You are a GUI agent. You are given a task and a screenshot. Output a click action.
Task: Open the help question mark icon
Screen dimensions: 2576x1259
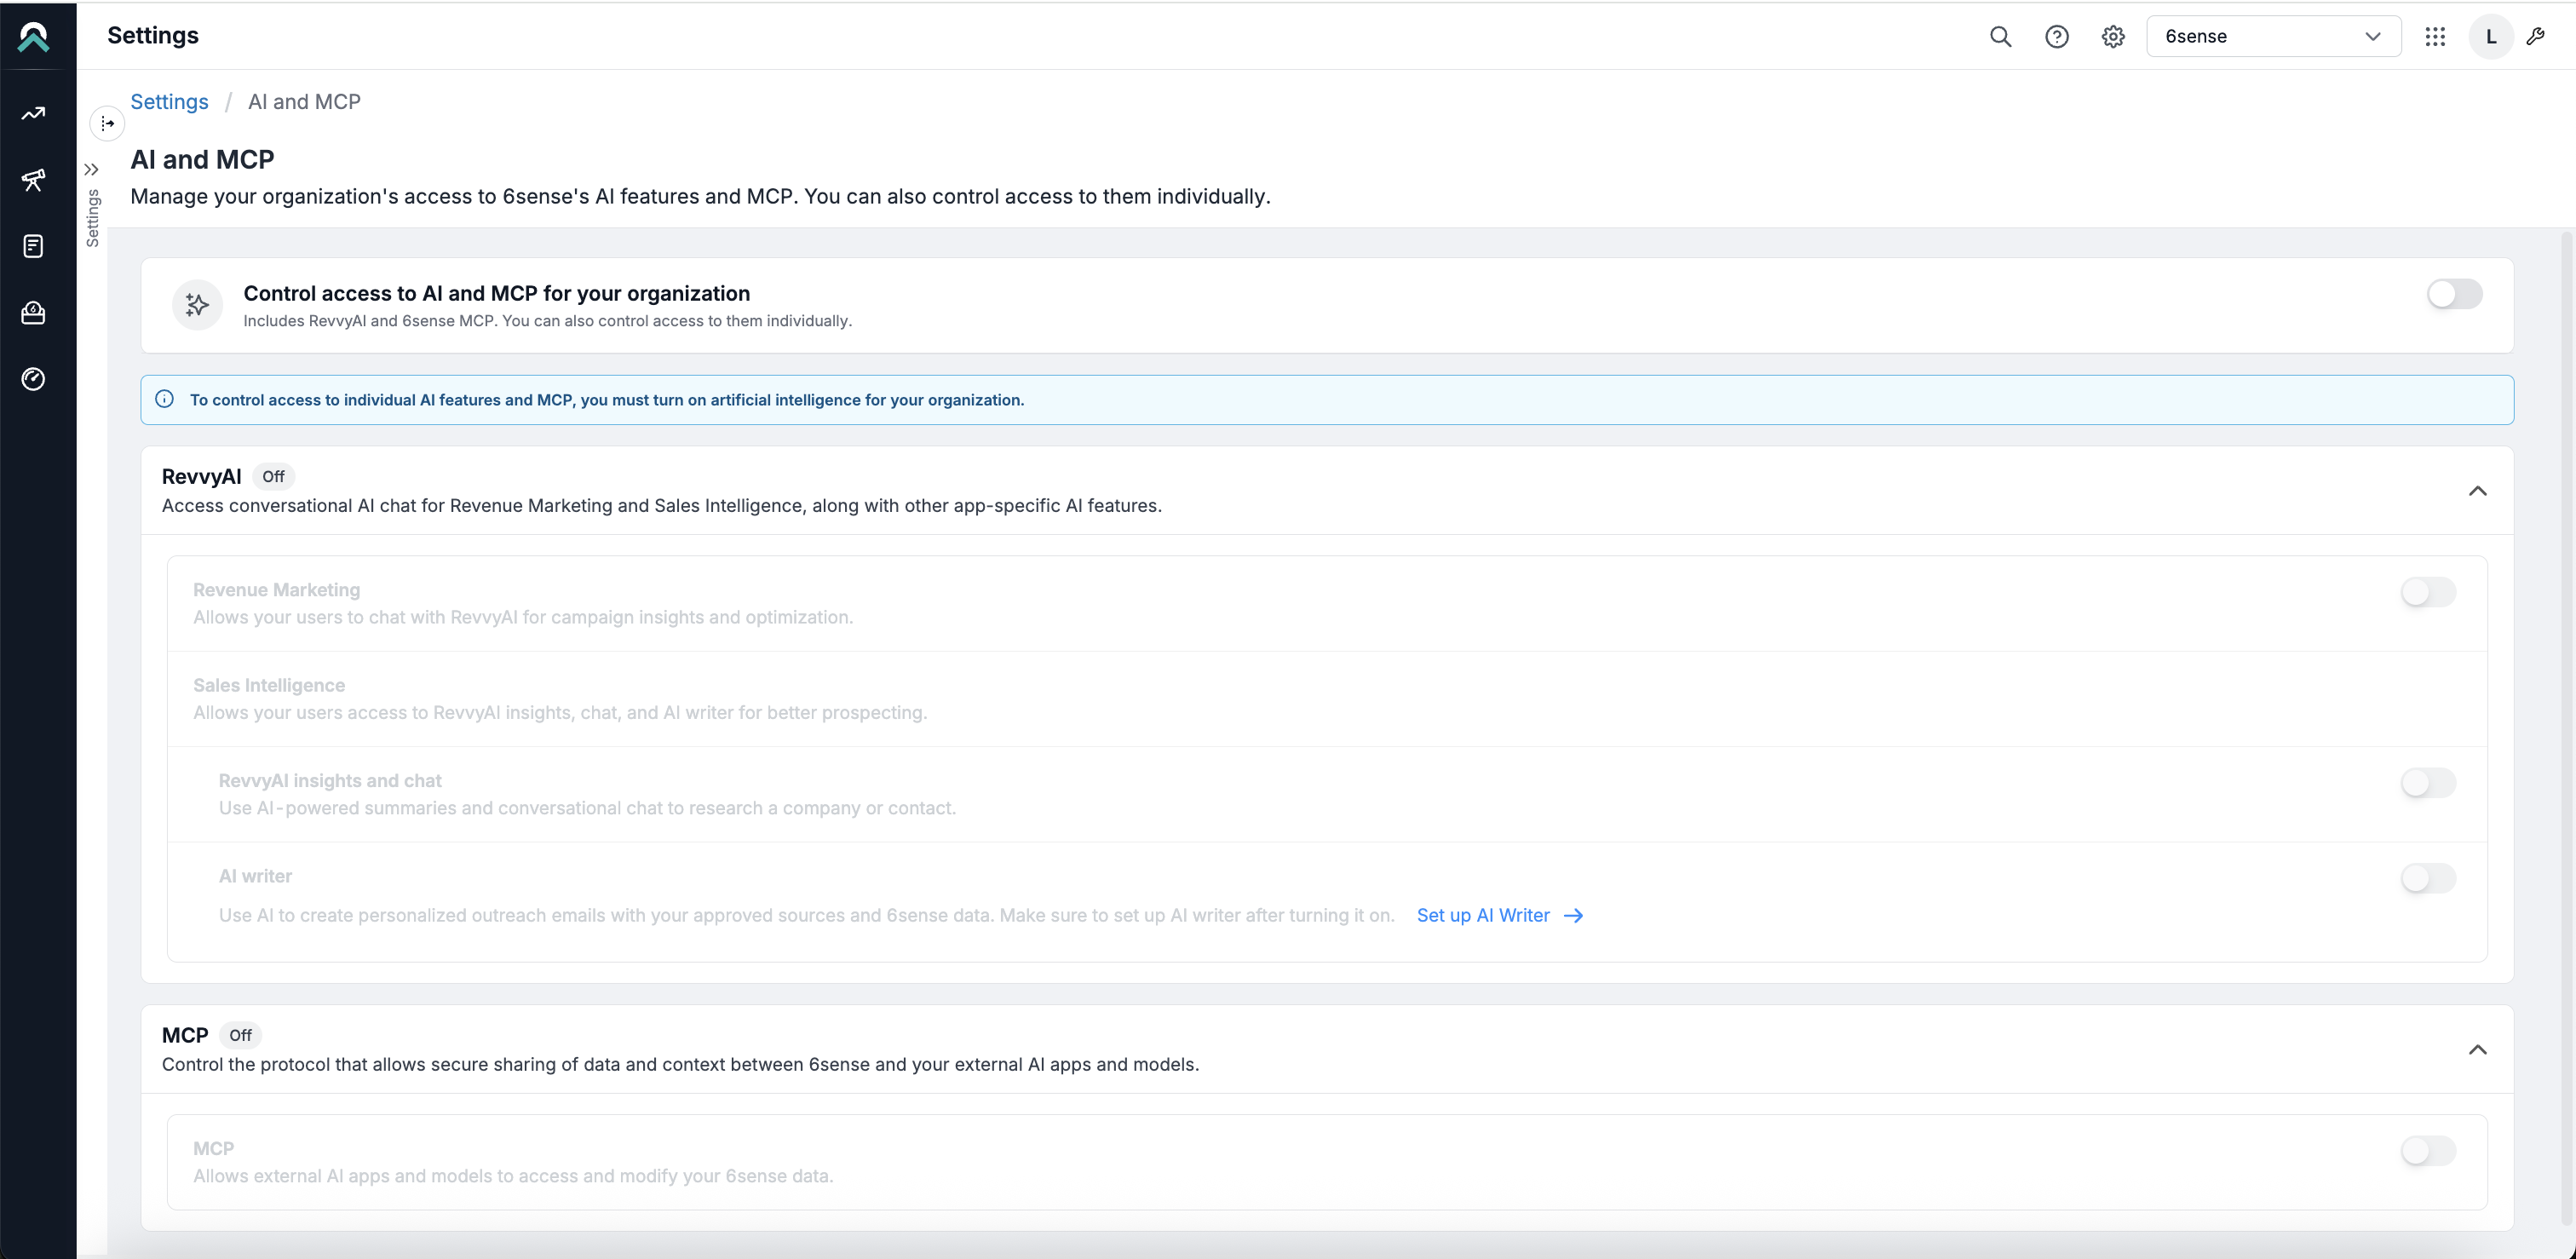(2056, 36)
